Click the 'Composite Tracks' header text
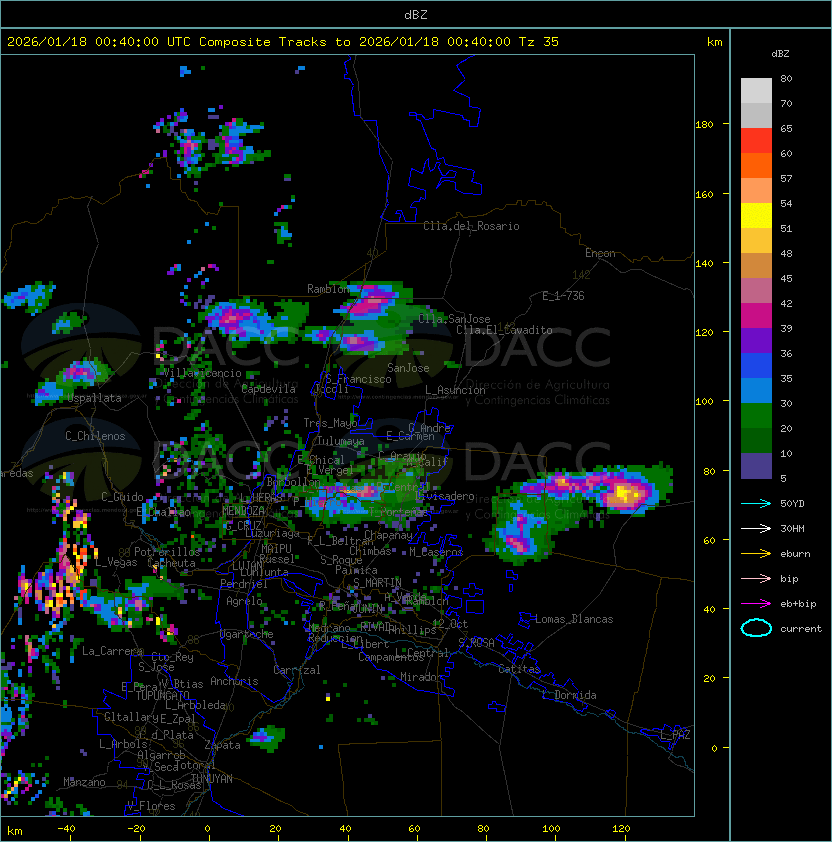 coord(263,41)
